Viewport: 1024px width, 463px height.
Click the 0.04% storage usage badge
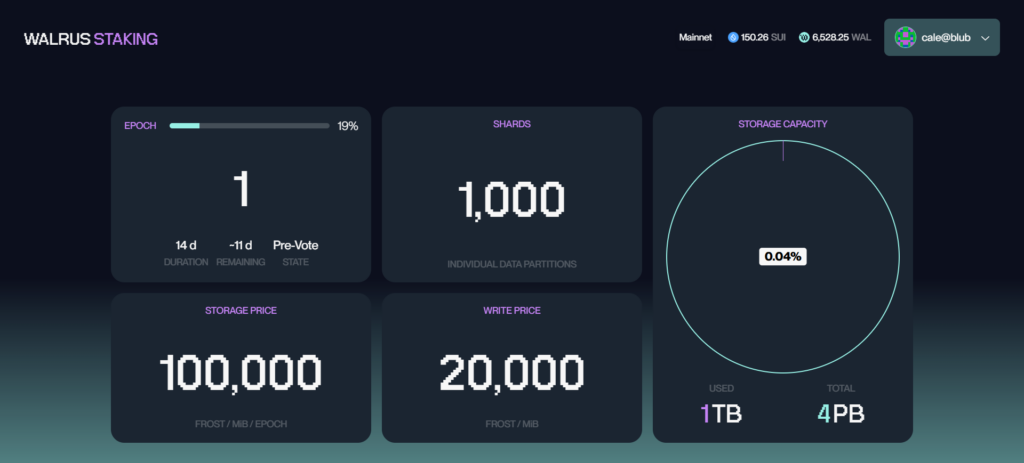[783, 257]
